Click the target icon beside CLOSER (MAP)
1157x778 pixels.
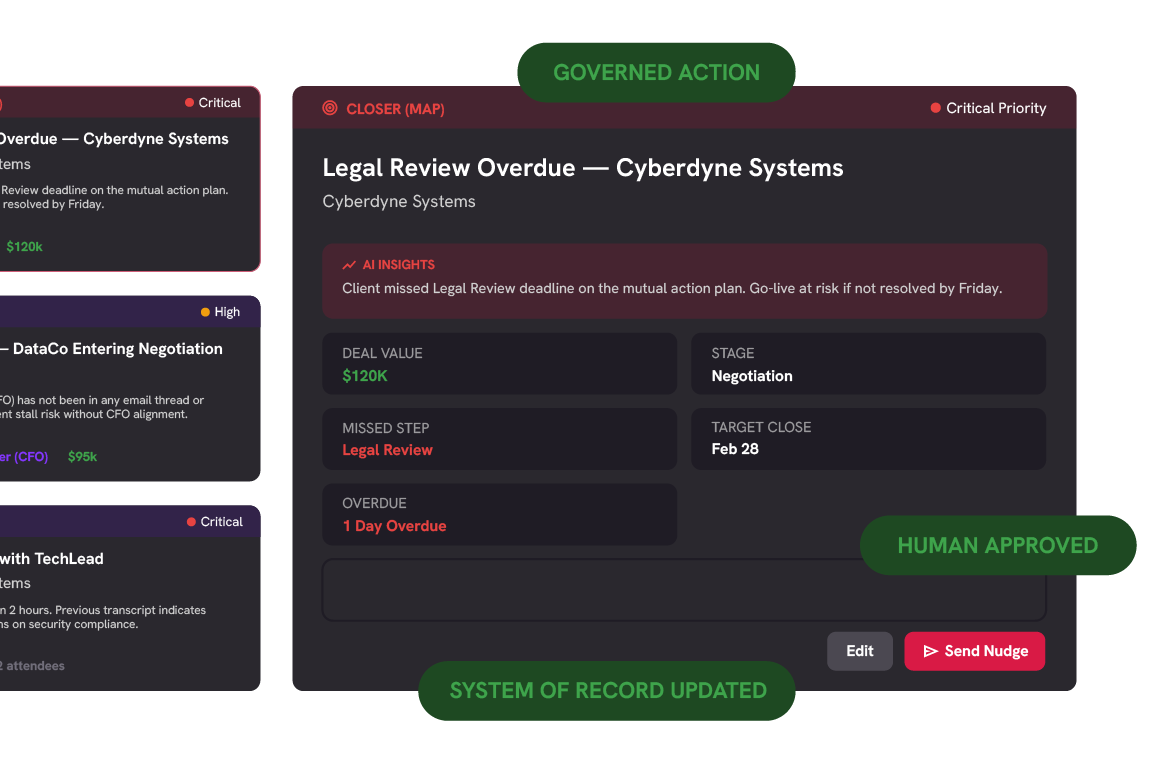click(330, 109)
